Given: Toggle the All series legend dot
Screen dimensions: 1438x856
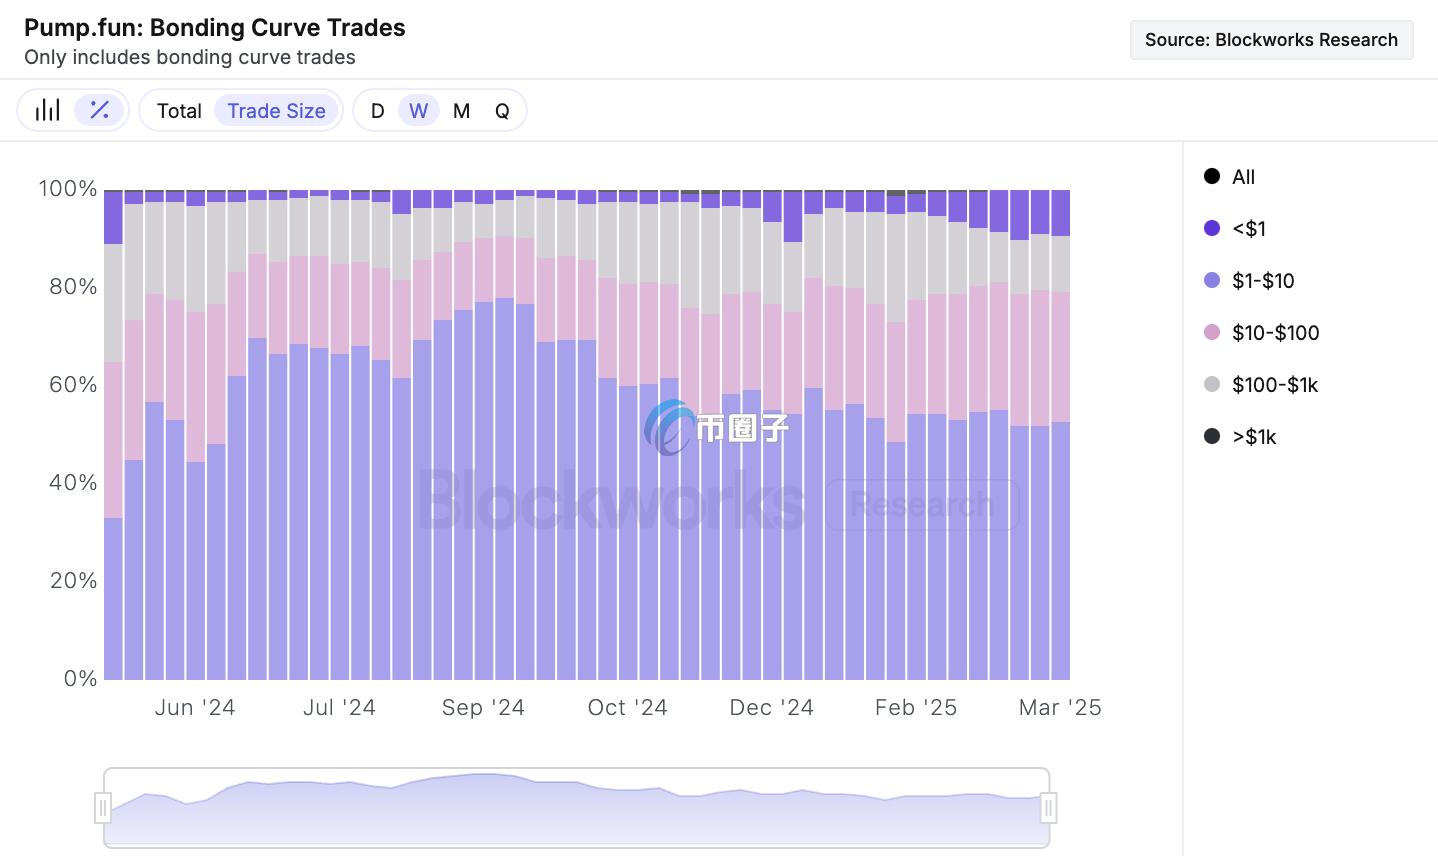Looking at the screenshot, I should coord(1212,177).
